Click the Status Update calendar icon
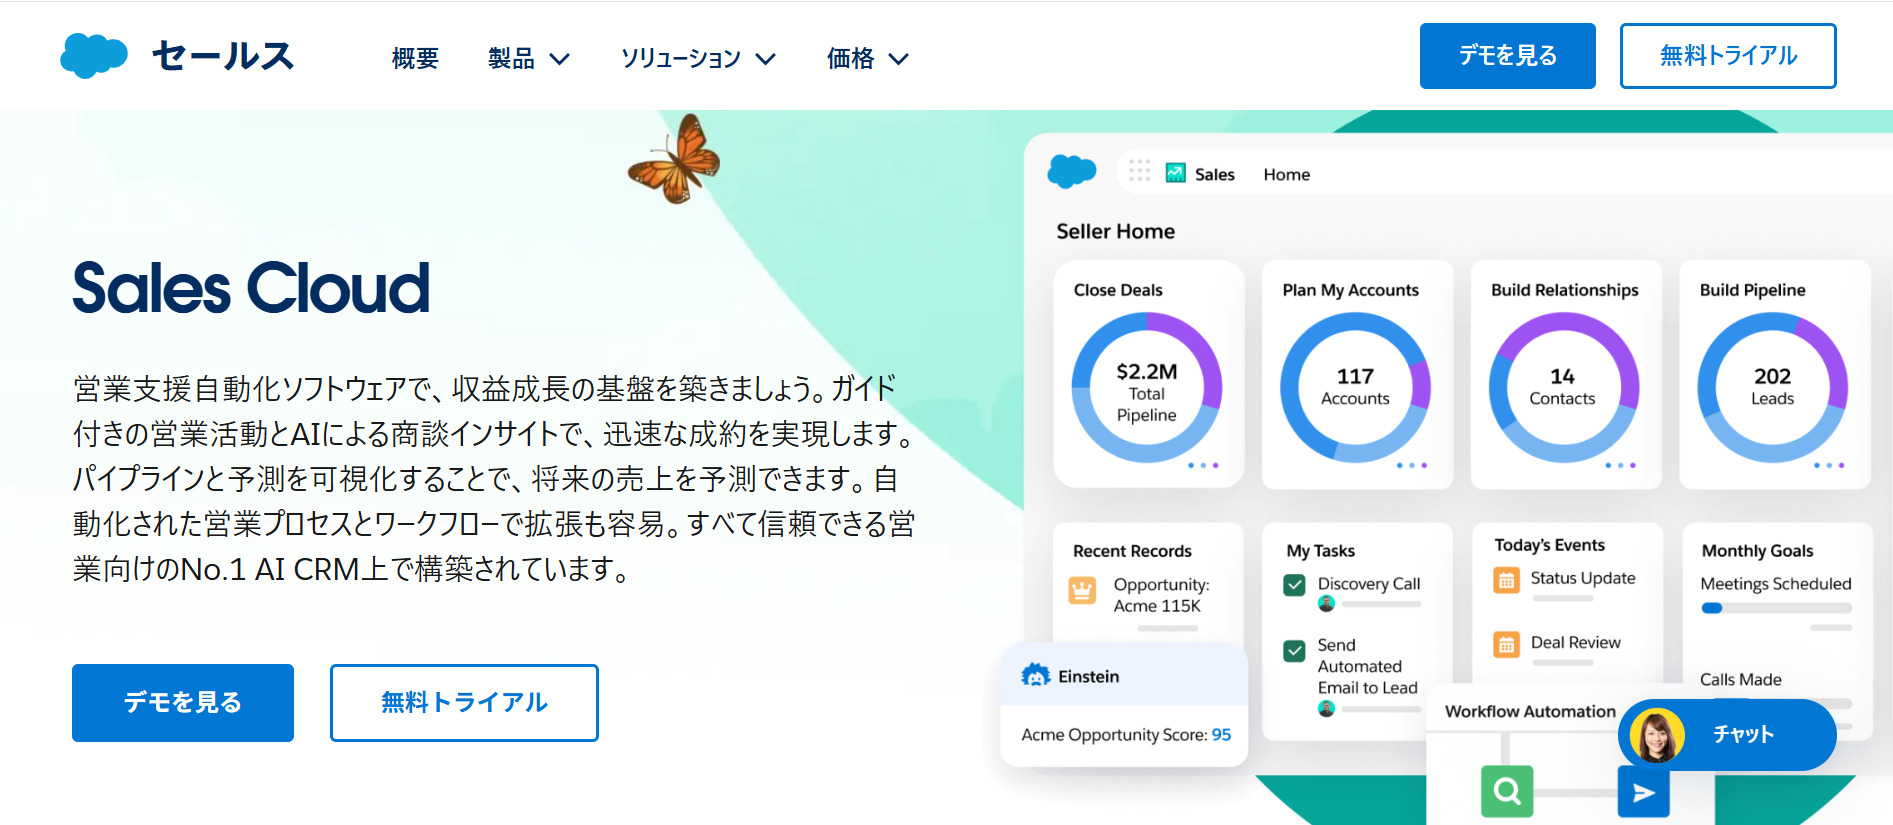The height and width of the screenshot is (825, 1893). [x=1506, y=580]
